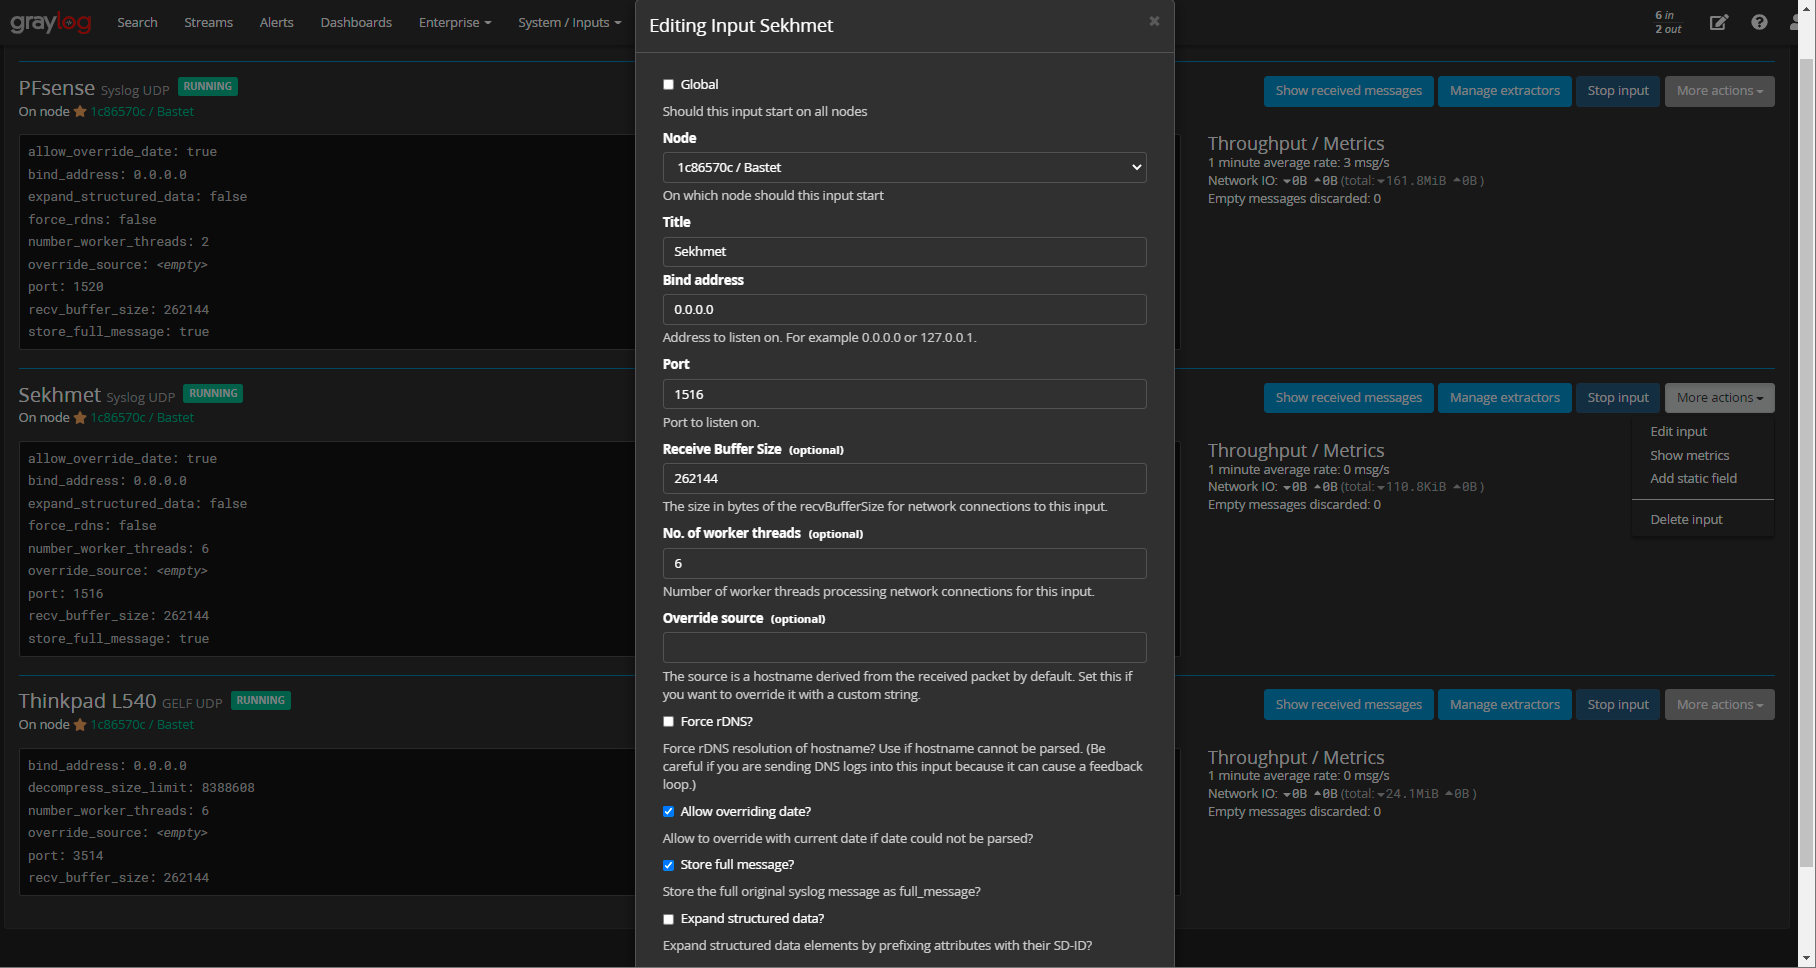
Task: Click the 6 in / 2 out throughput indicator
Action: point(1667,22)
